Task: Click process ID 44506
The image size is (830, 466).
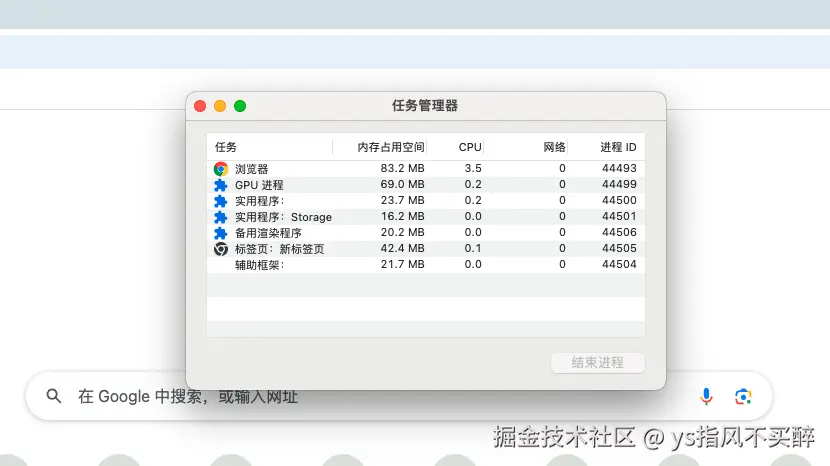Action: click(x=619, y=232)
